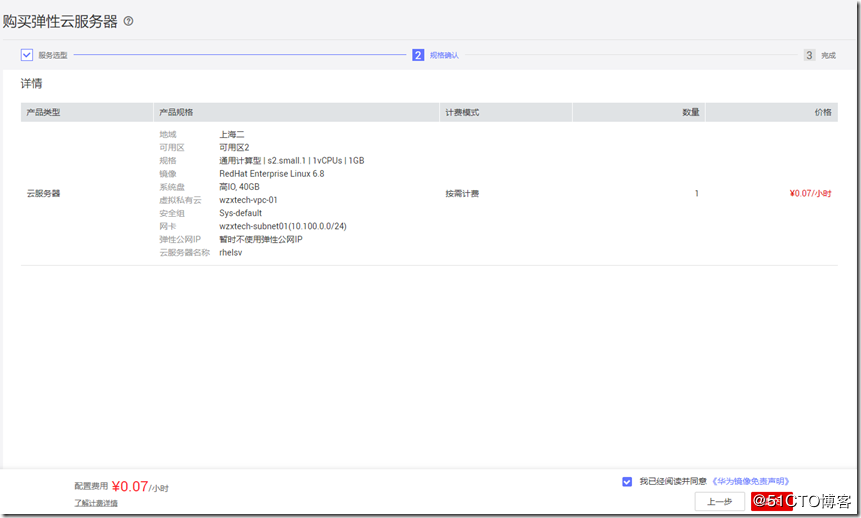The width and height of the screenshot is (861, 518).
Task: Click the 暂时不使用弹性公网IP value
Action: [261, 240]
